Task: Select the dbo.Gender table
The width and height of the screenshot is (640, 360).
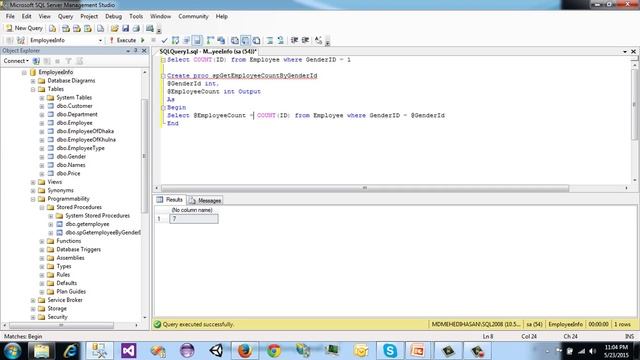Action: pos(71,156)
